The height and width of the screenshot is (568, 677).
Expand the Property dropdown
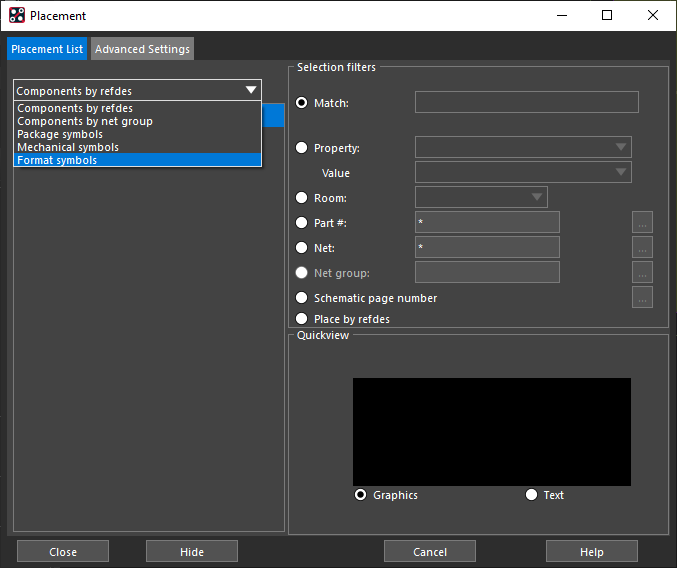(523, 147)
